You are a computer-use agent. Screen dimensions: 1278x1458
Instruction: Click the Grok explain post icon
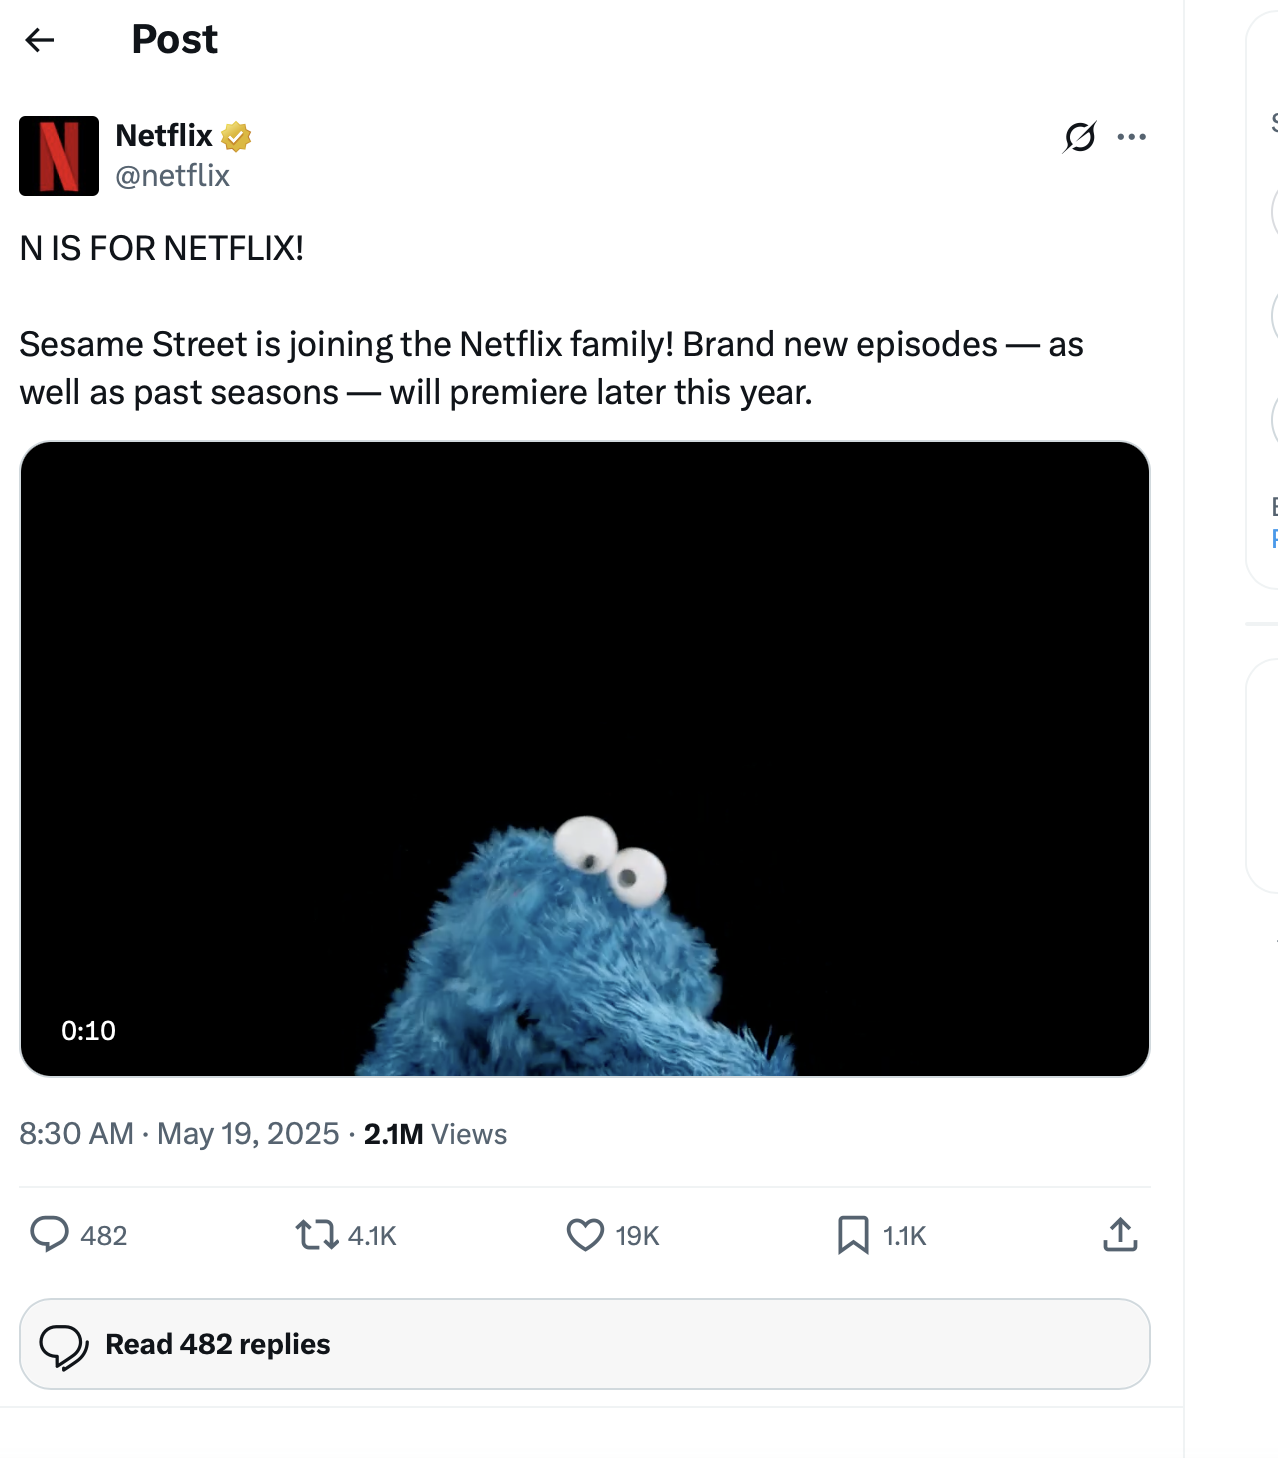click(x=1080, y=137)
